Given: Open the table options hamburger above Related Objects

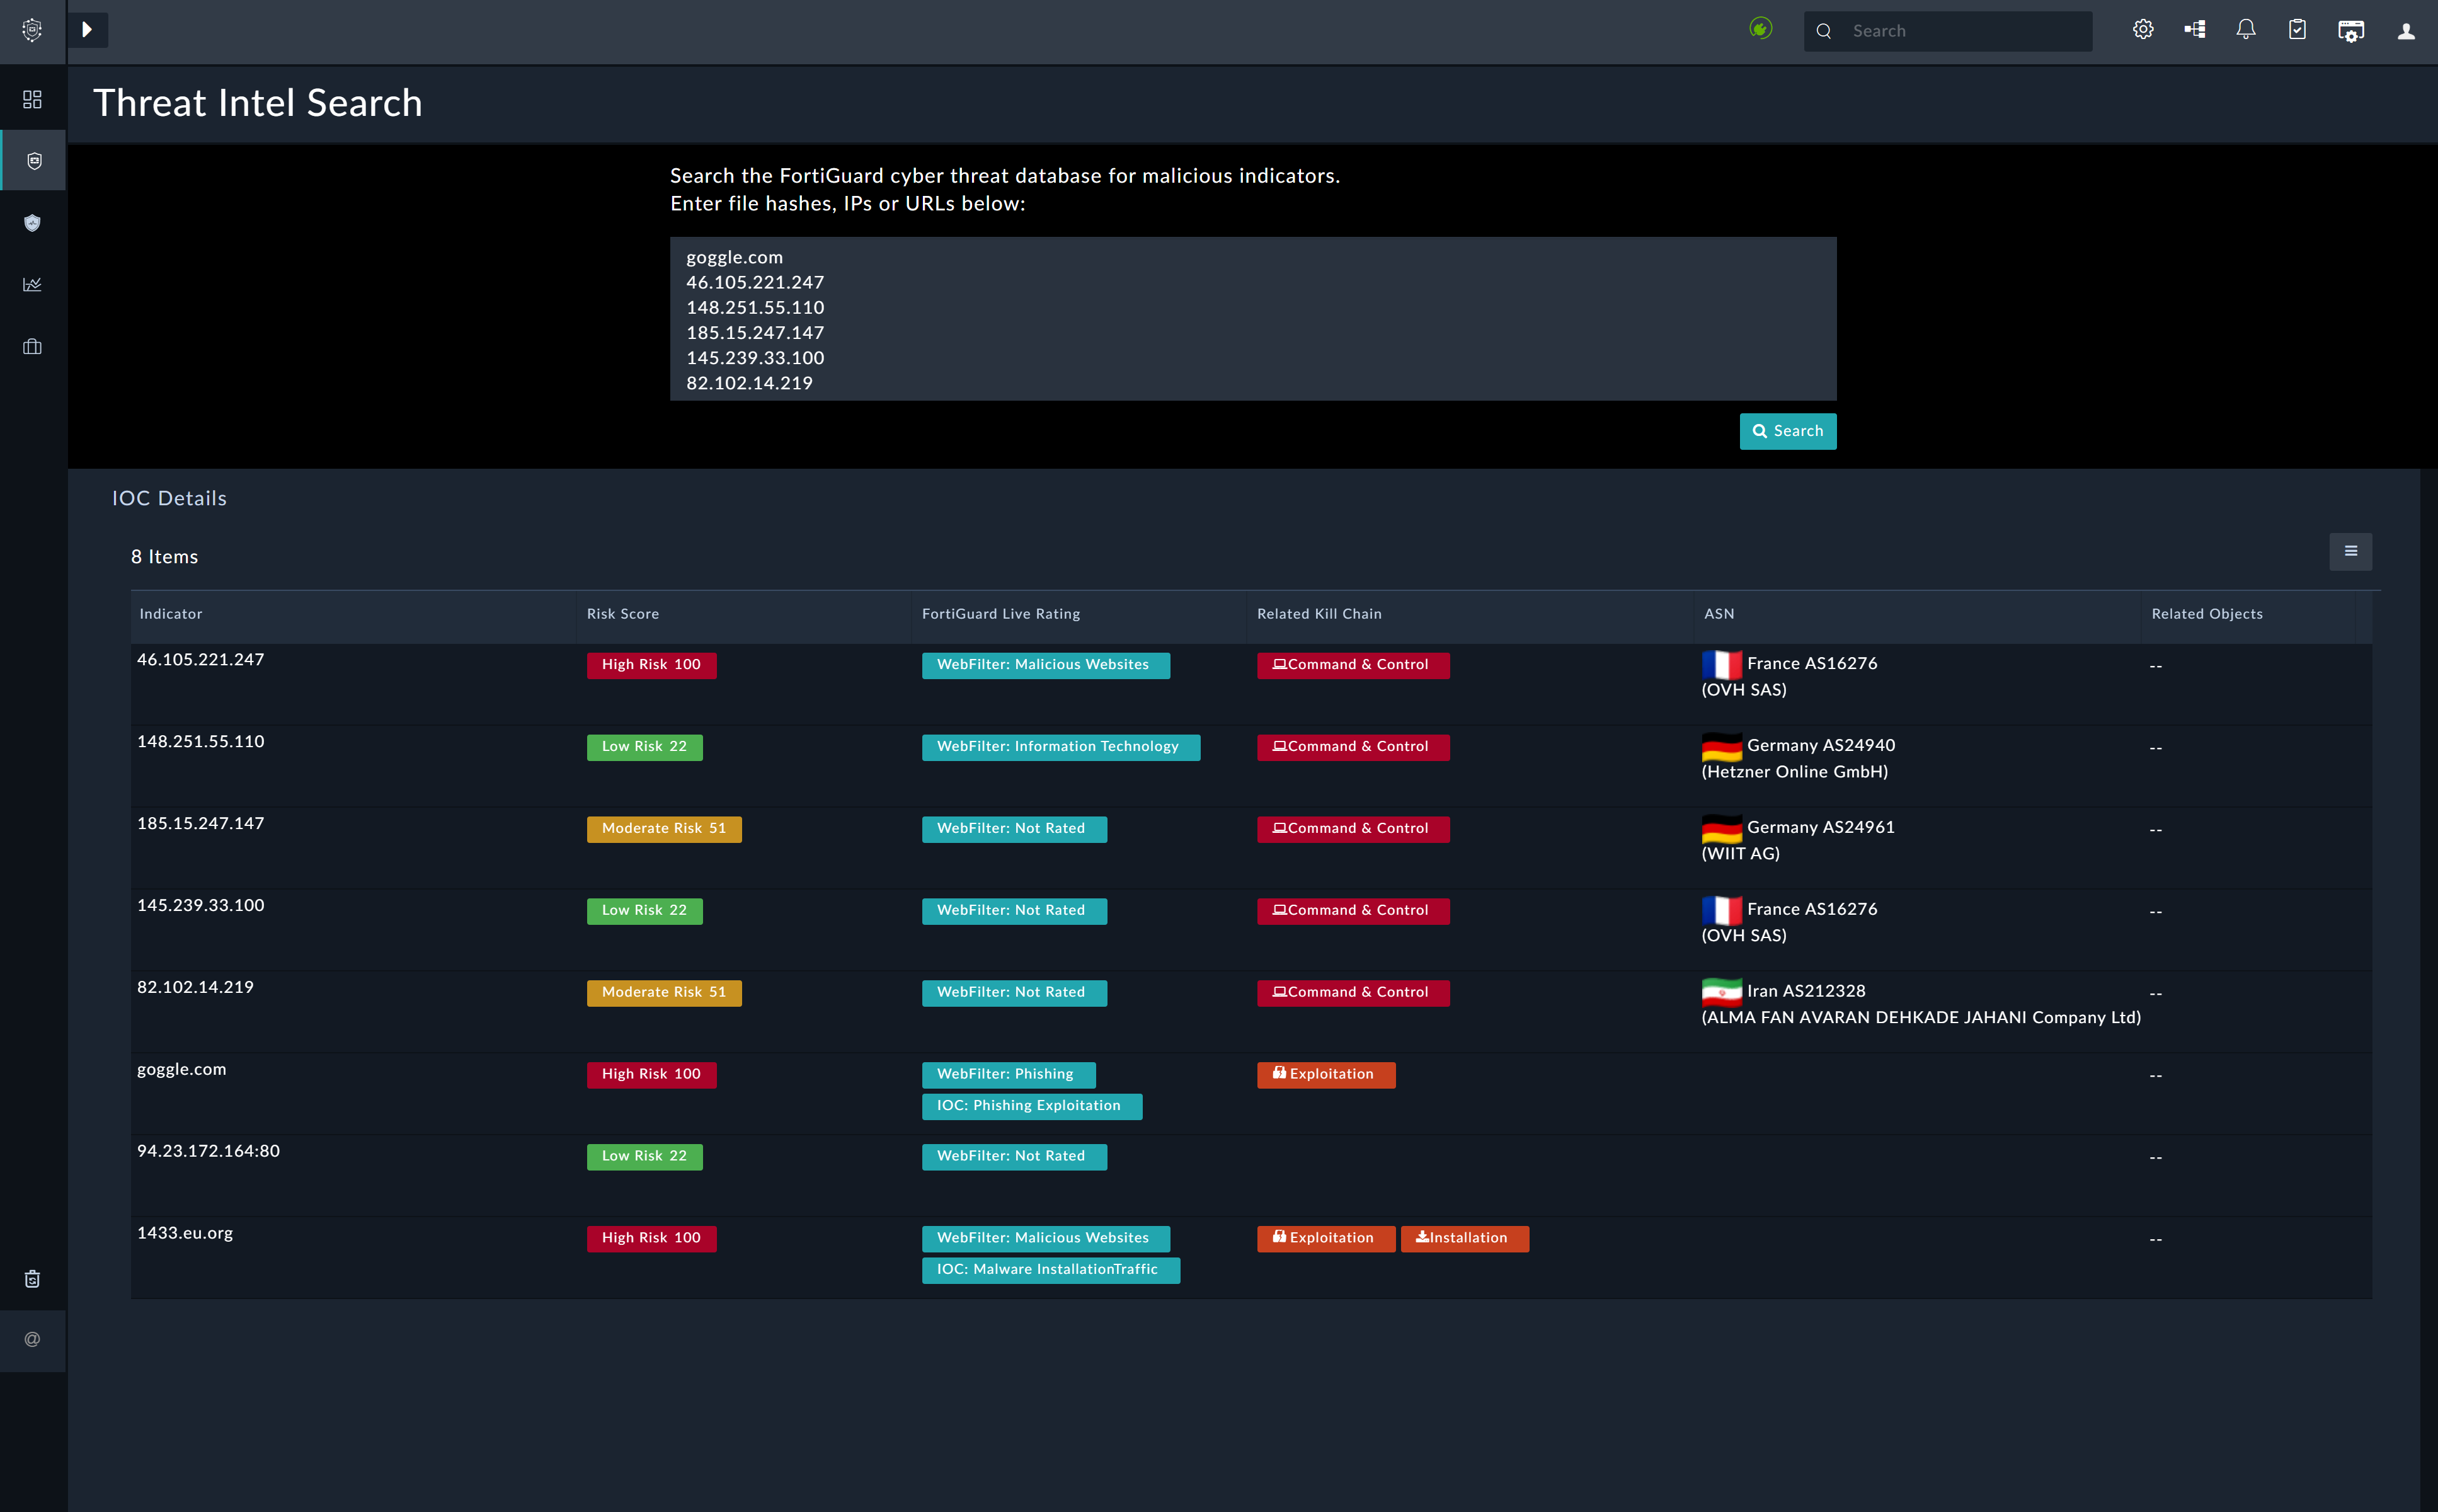Looking at the screenshot, I should point(2350,551).
